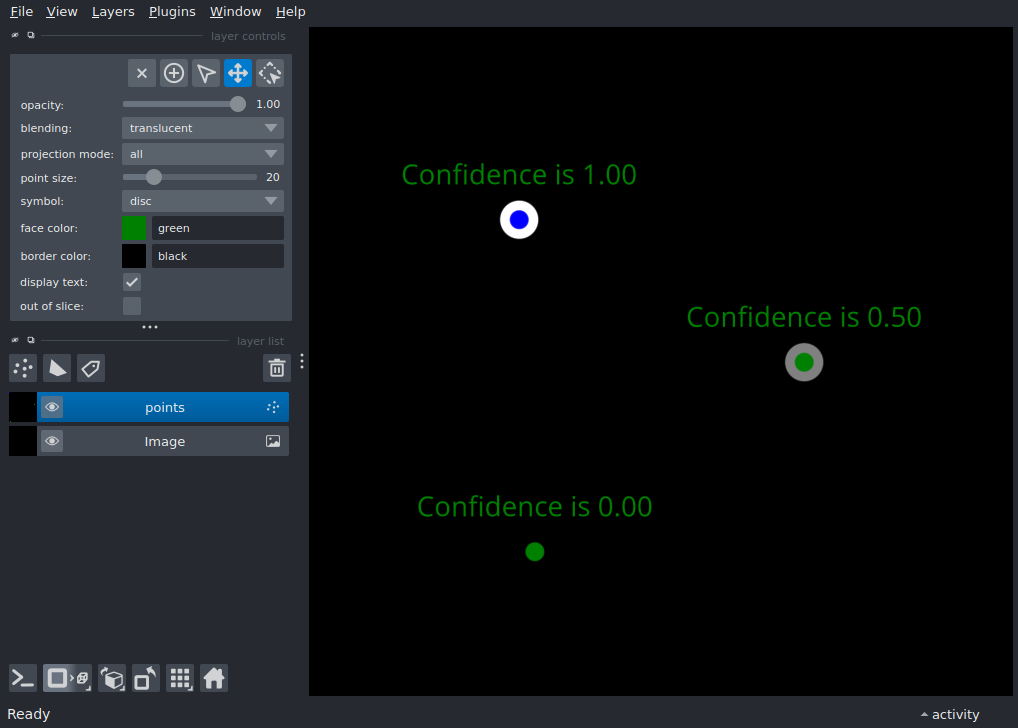Create a new shapes layer
This screenshot has height=728, width=1018.
click(57, 368)
